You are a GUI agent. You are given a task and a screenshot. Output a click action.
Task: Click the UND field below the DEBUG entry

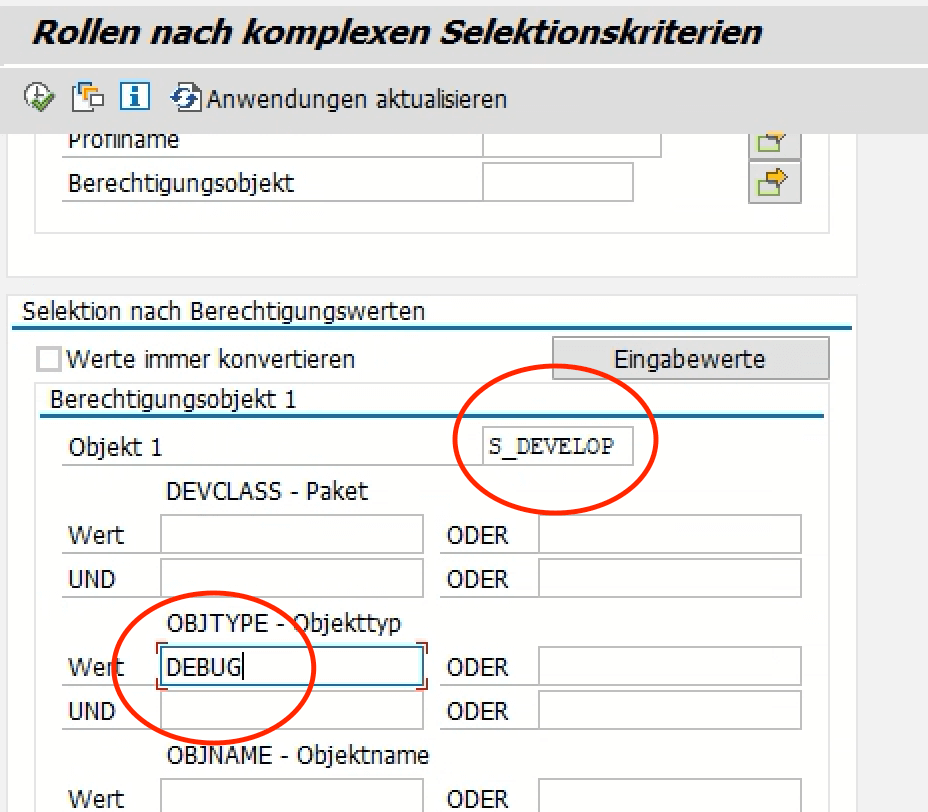(291, 710)
